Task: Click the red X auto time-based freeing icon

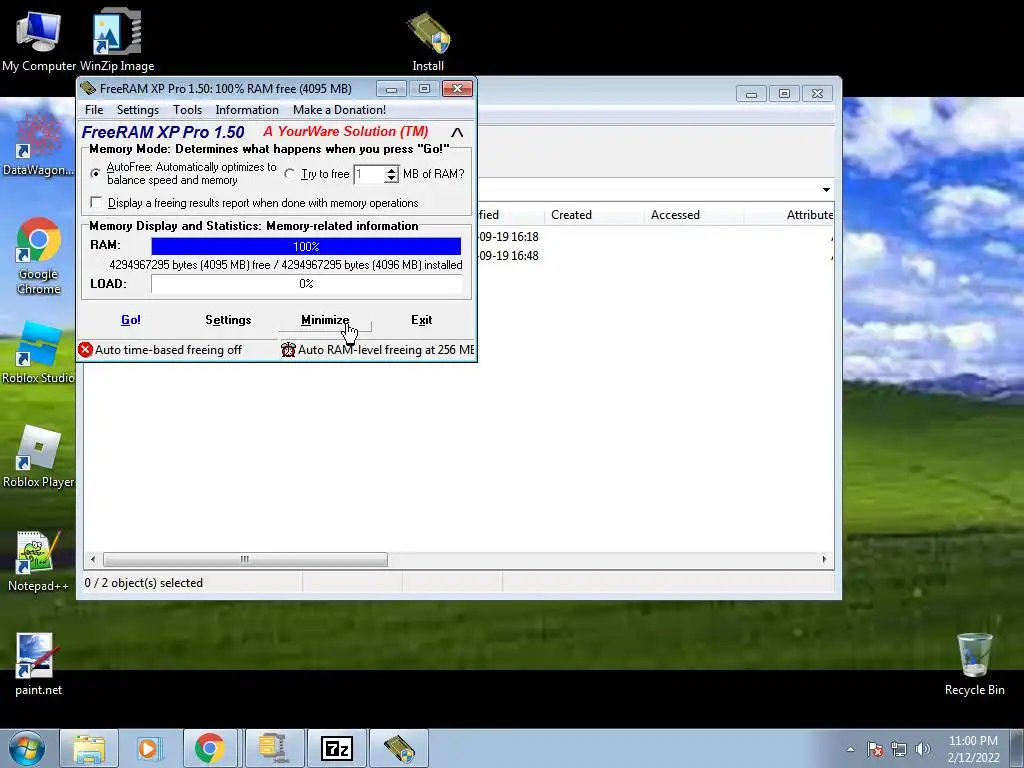Action: coord(86,349)
